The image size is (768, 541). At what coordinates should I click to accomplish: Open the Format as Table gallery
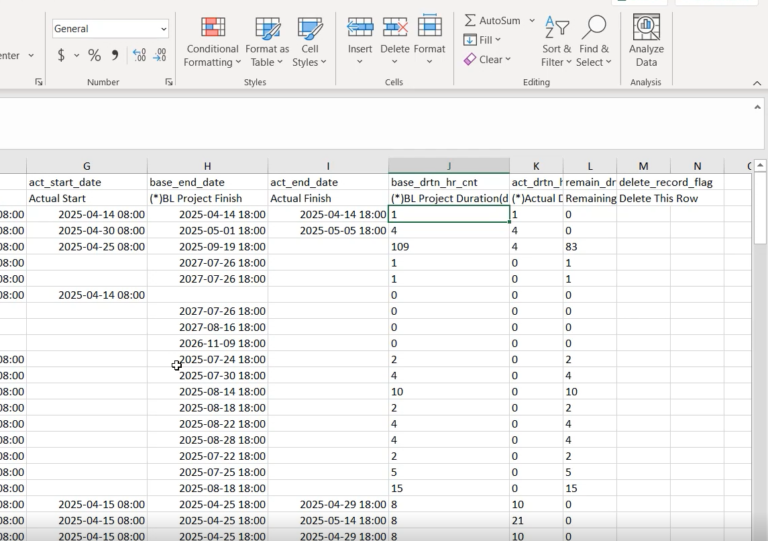(x=267, y=42)
